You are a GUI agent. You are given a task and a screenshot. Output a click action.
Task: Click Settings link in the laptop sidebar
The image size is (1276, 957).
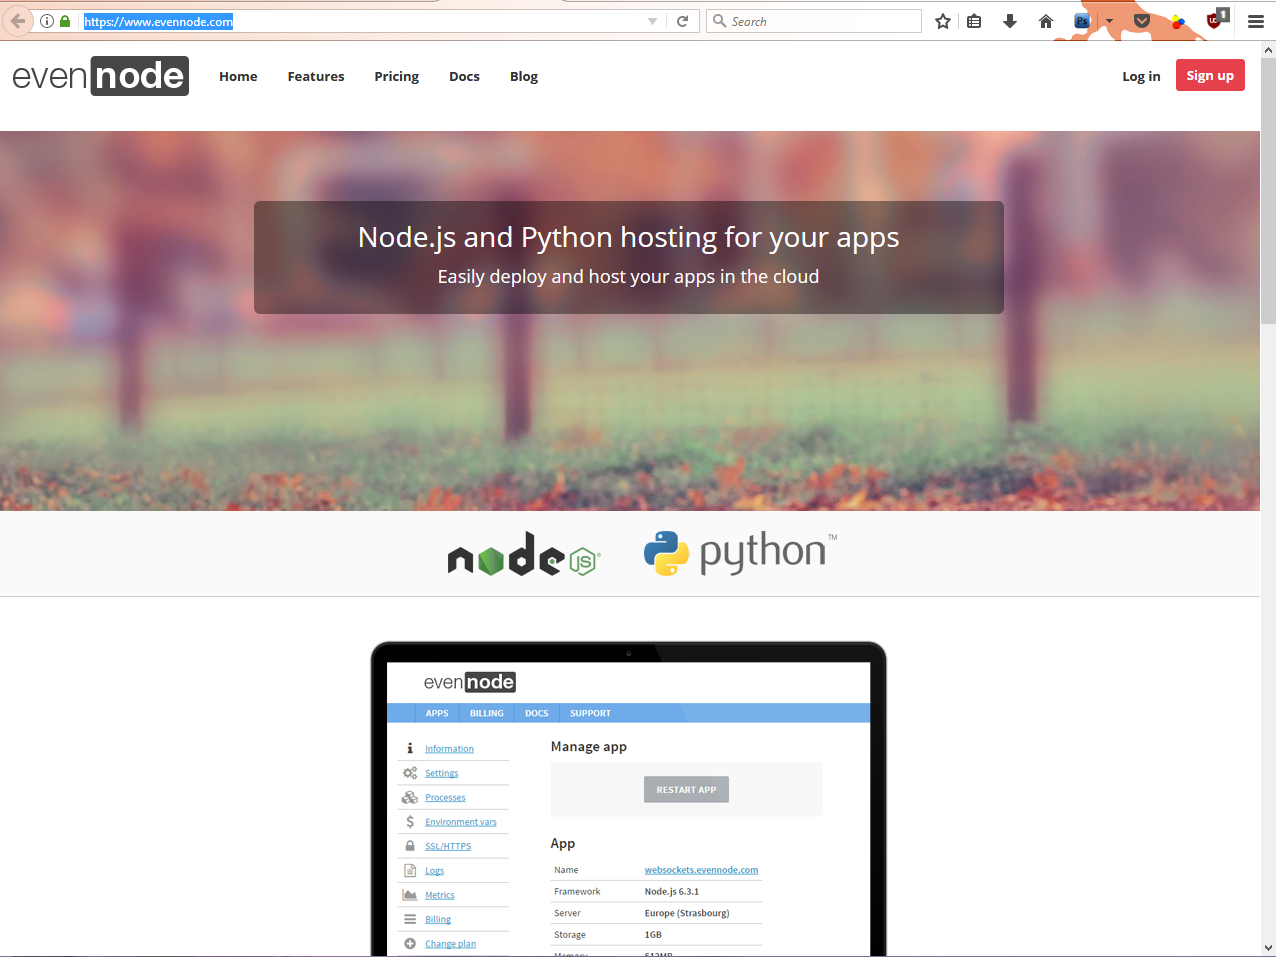(441, 773)
